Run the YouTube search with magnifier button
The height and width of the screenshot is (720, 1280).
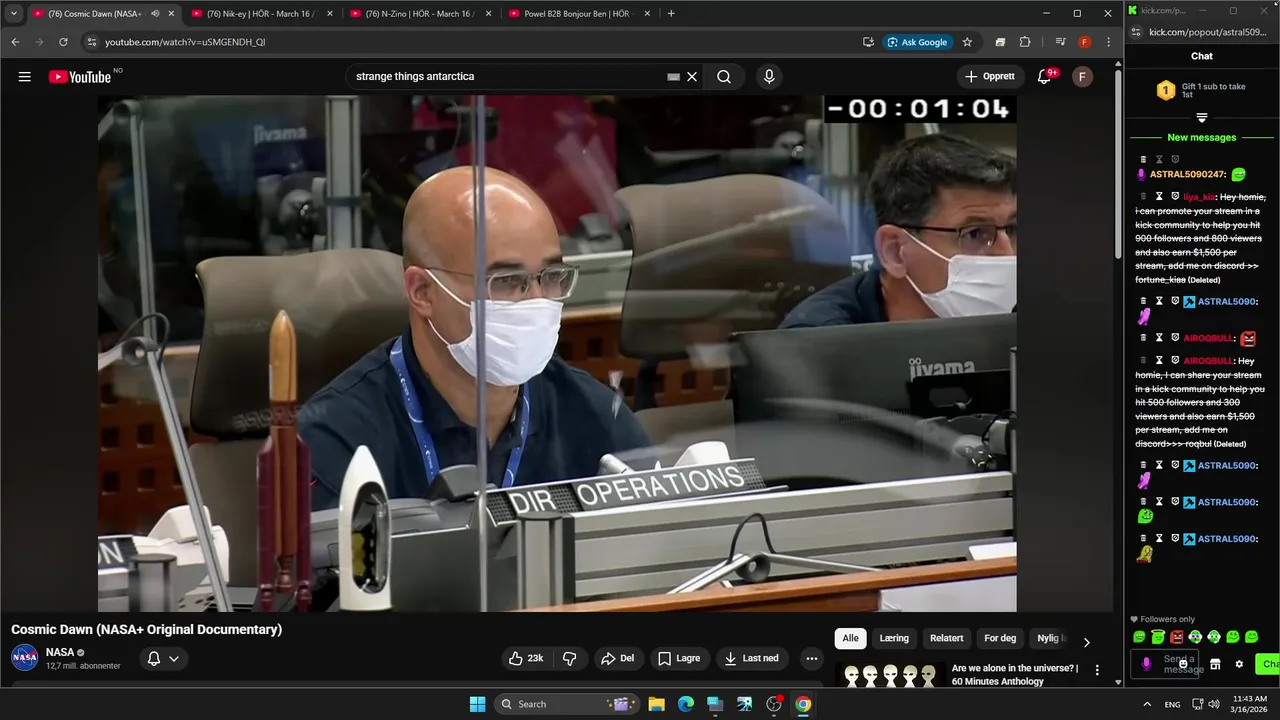724,77
